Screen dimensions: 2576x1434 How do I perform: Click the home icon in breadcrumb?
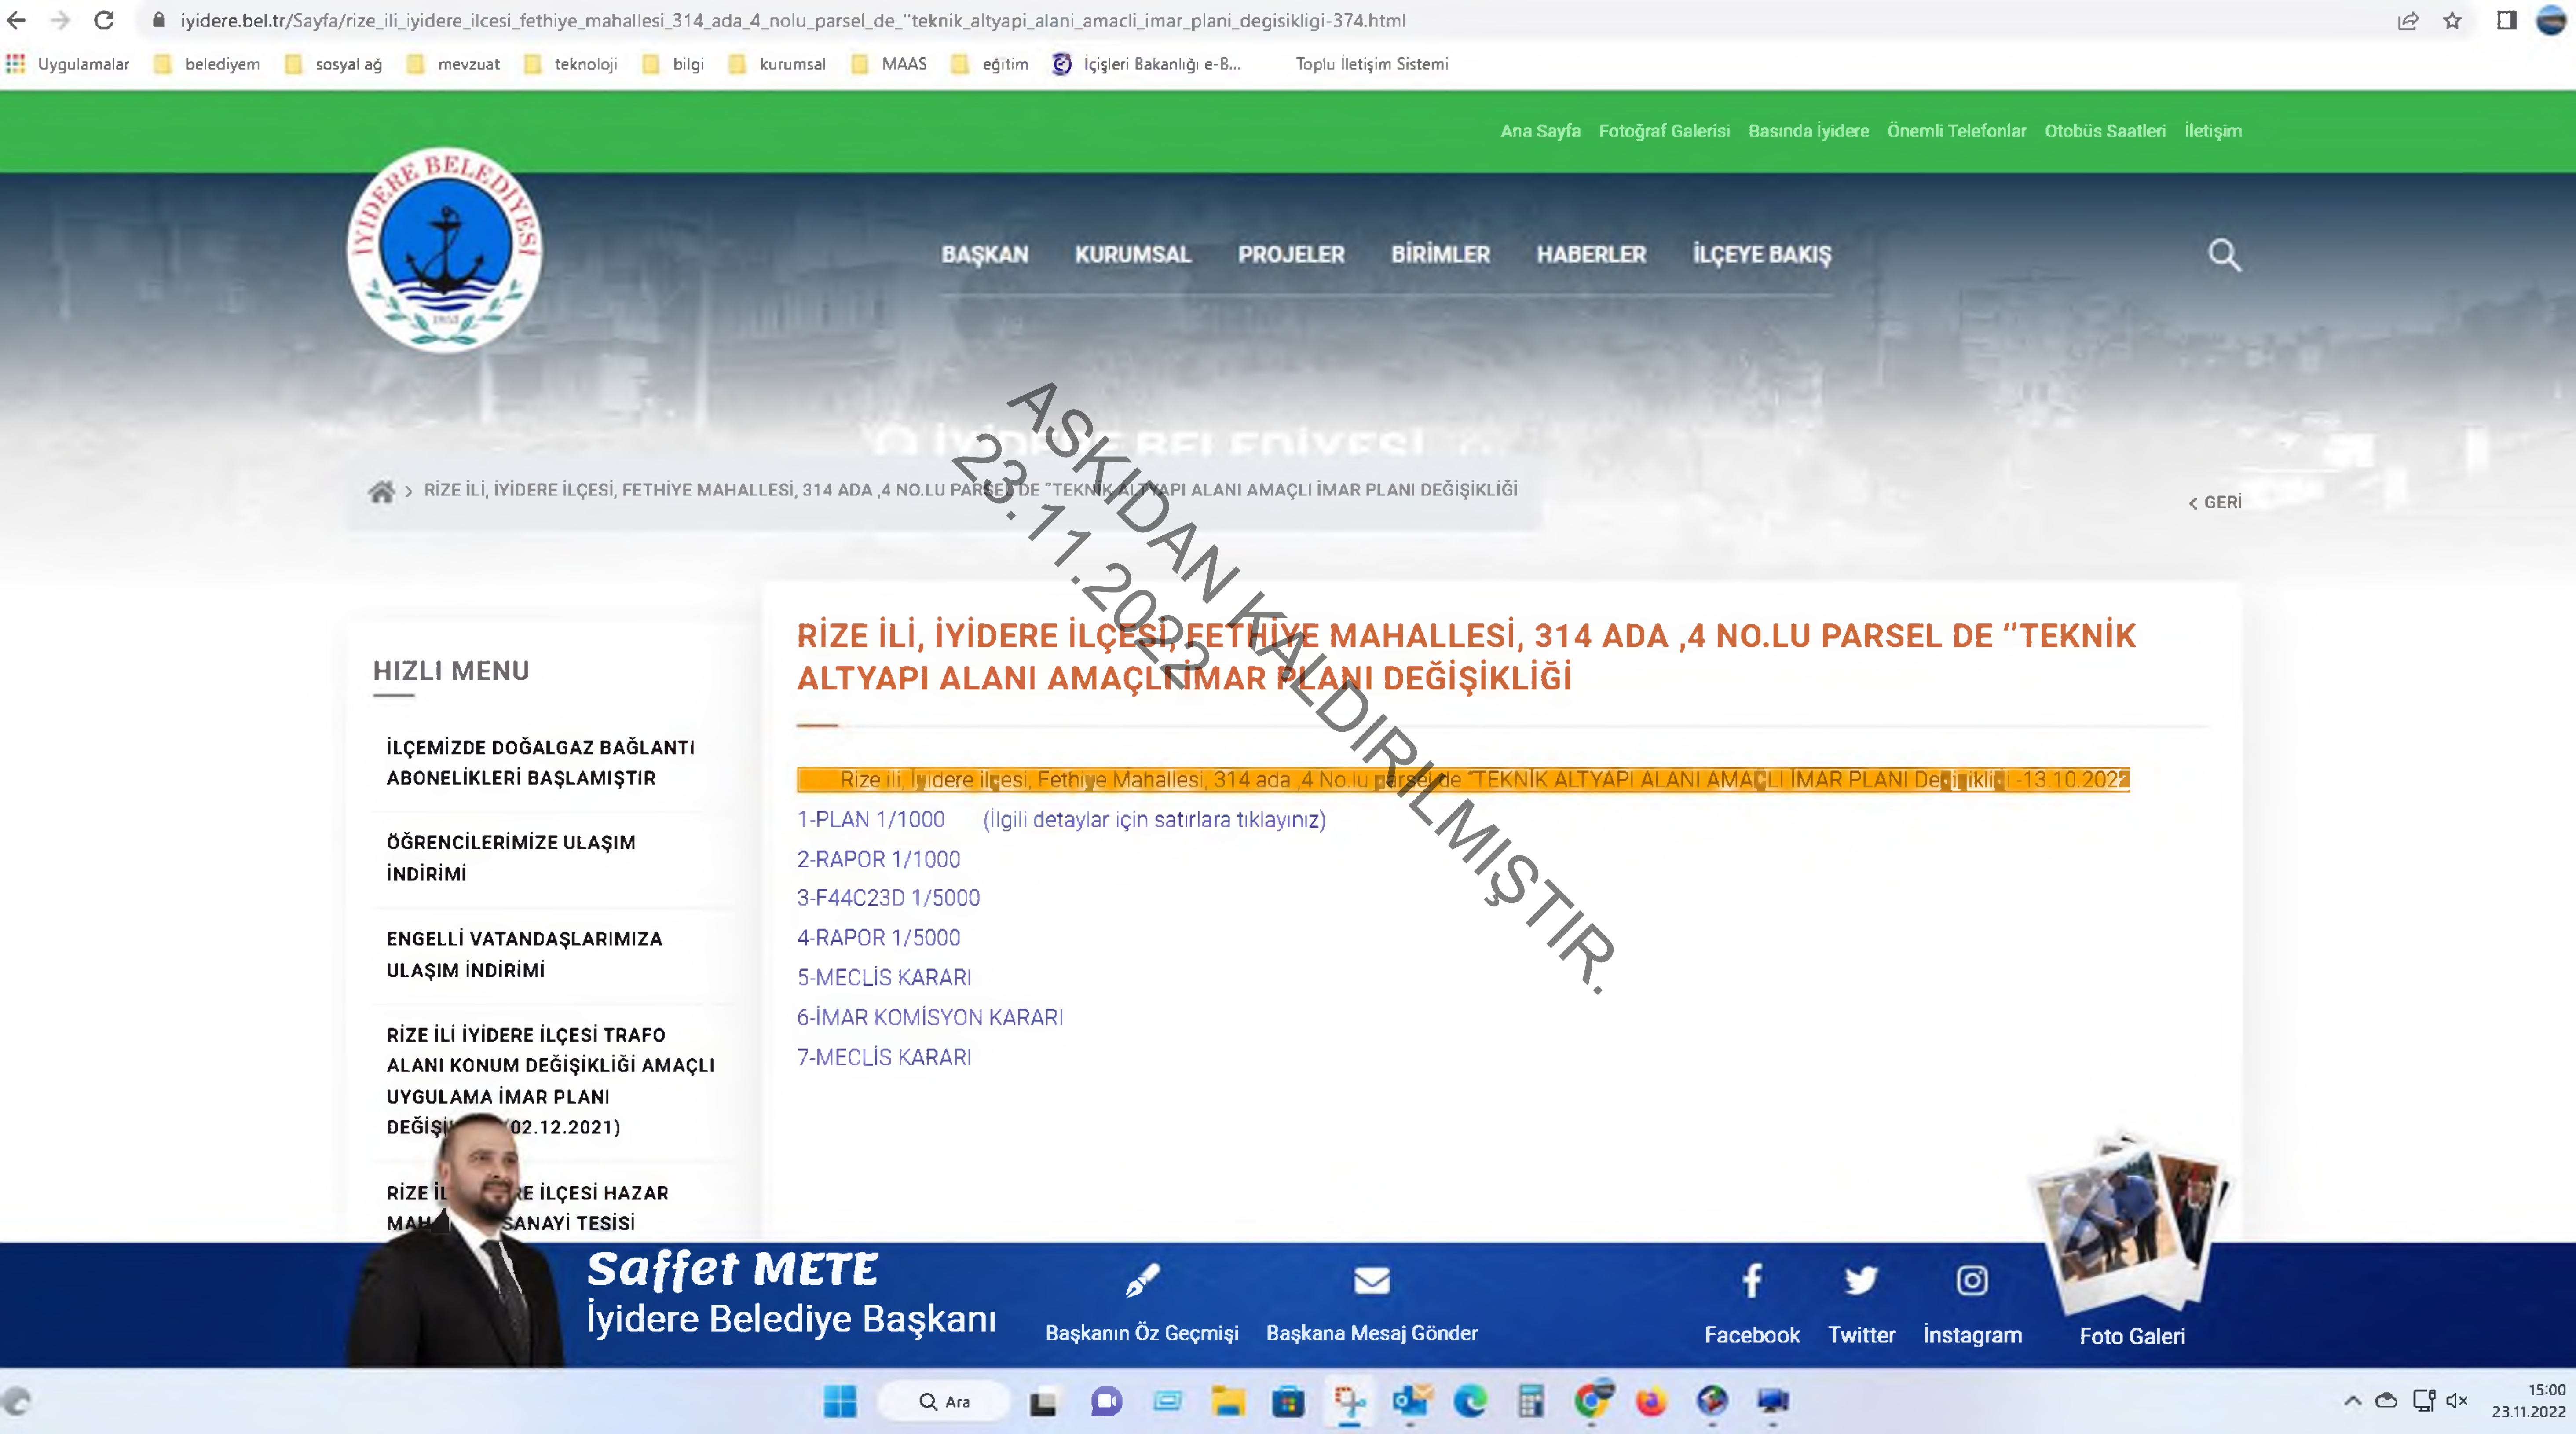(x=381, y=491)
